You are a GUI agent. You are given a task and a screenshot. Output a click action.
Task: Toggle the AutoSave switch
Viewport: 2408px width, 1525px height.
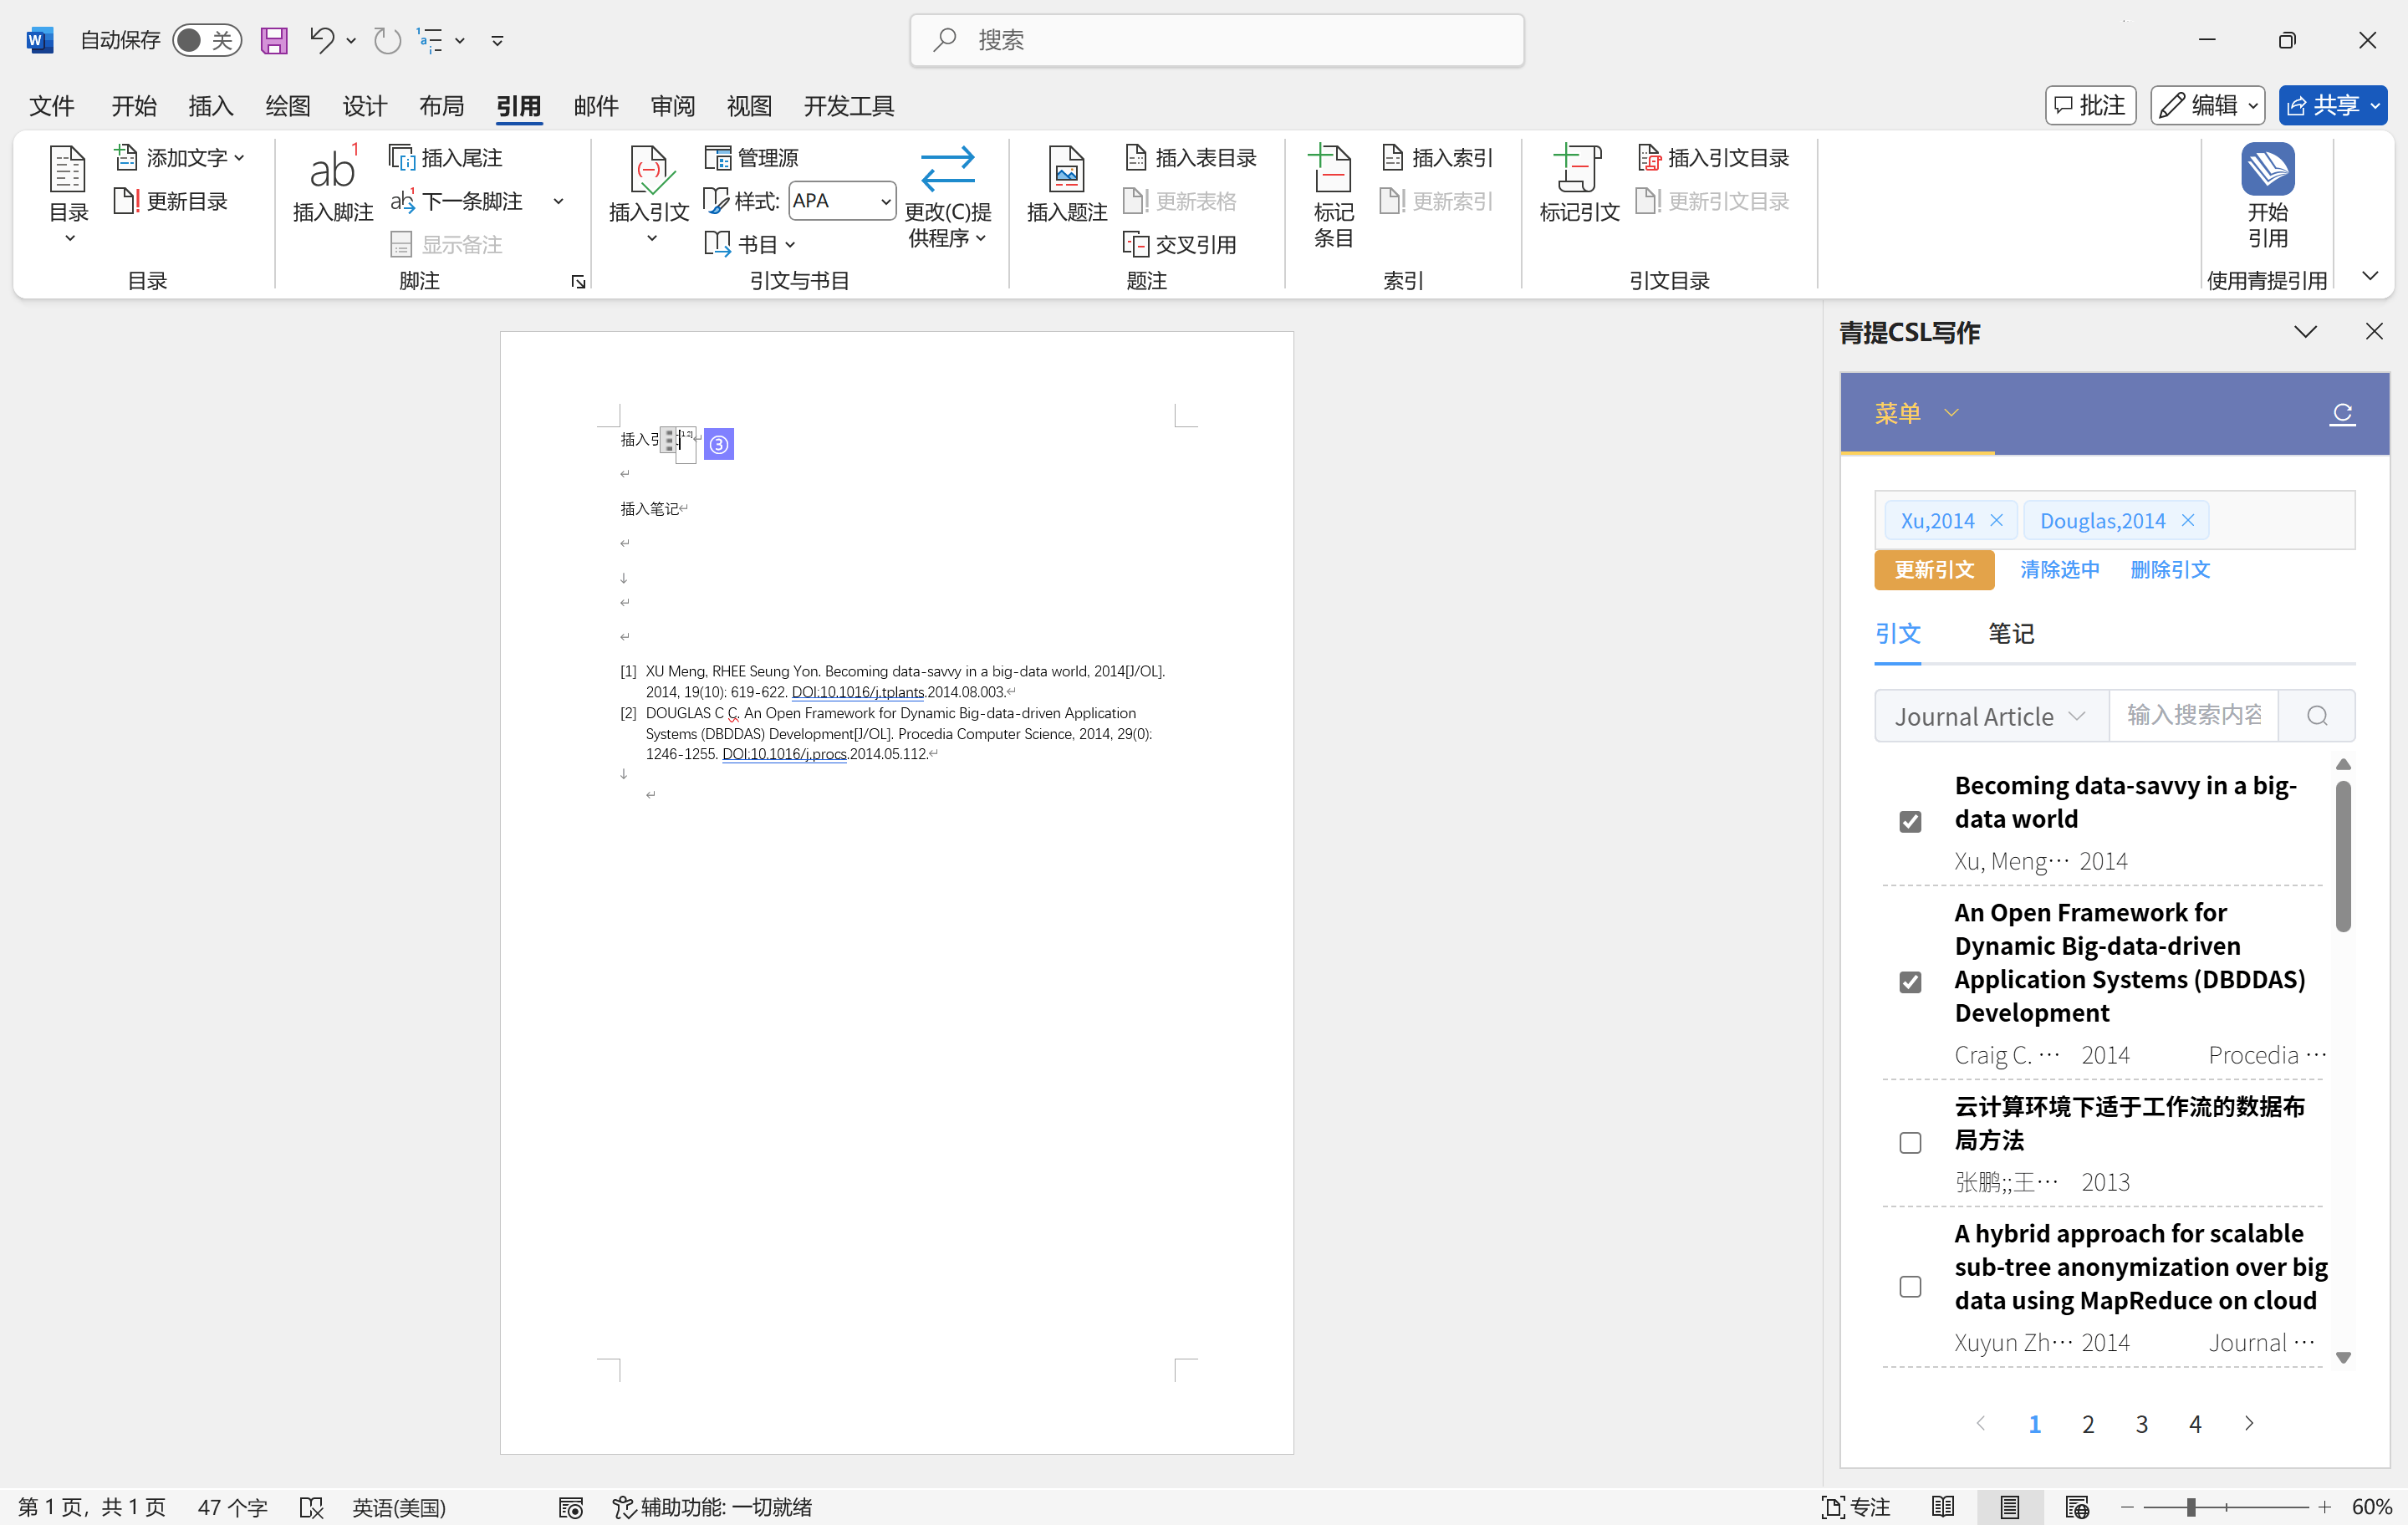[x=207, y=40]
